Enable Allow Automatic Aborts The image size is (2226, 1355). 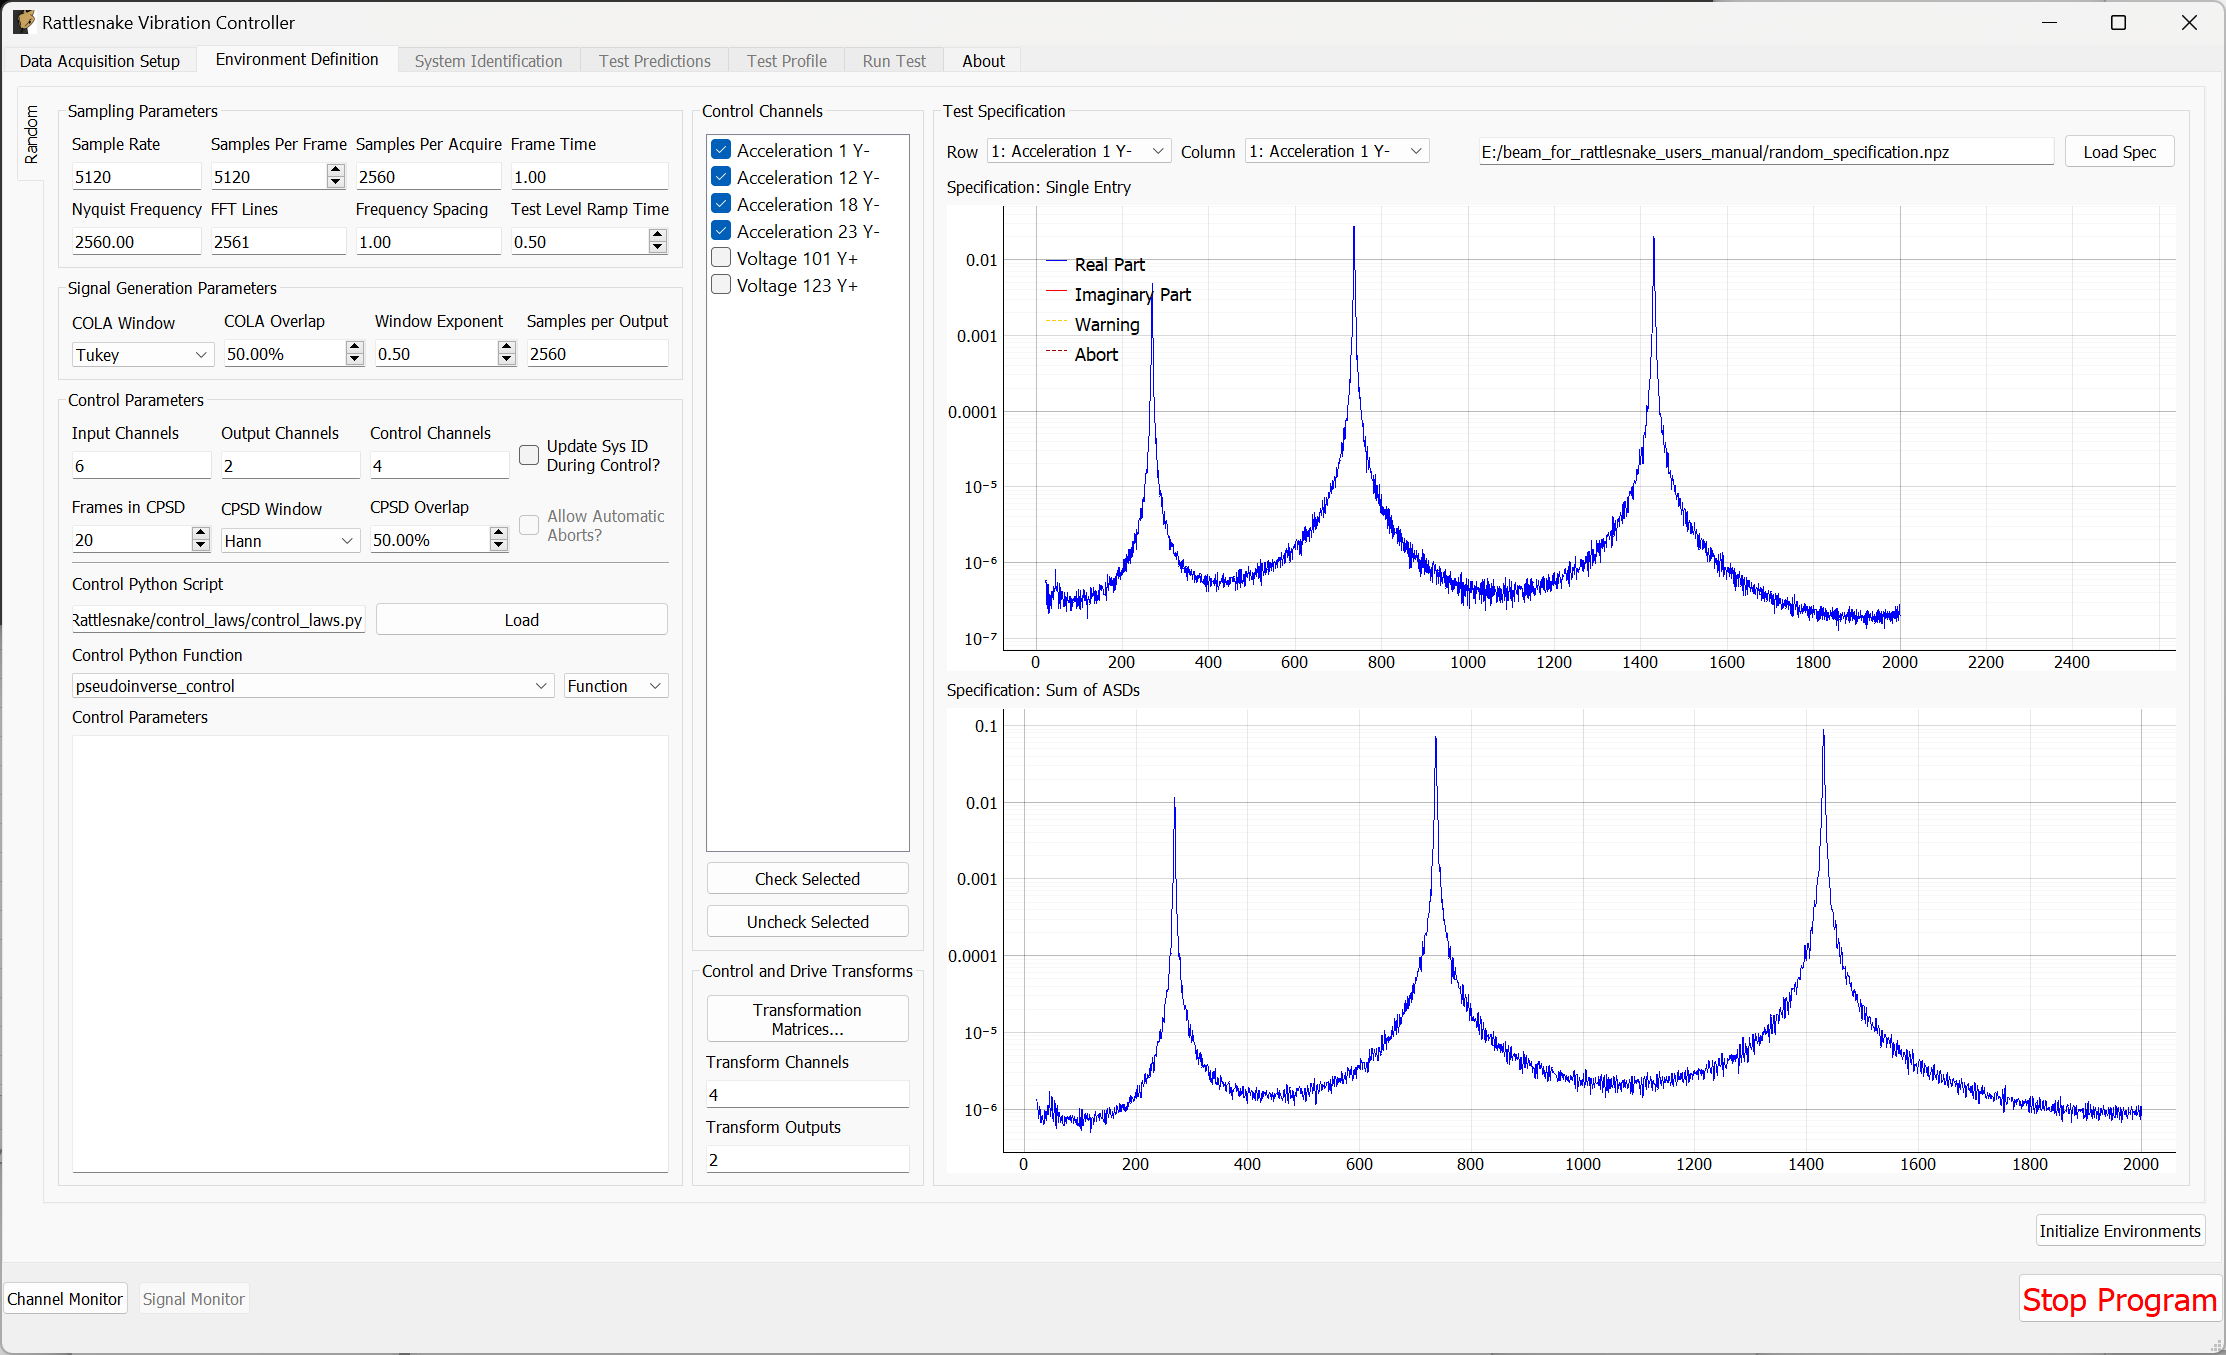(x=529, y=525)
